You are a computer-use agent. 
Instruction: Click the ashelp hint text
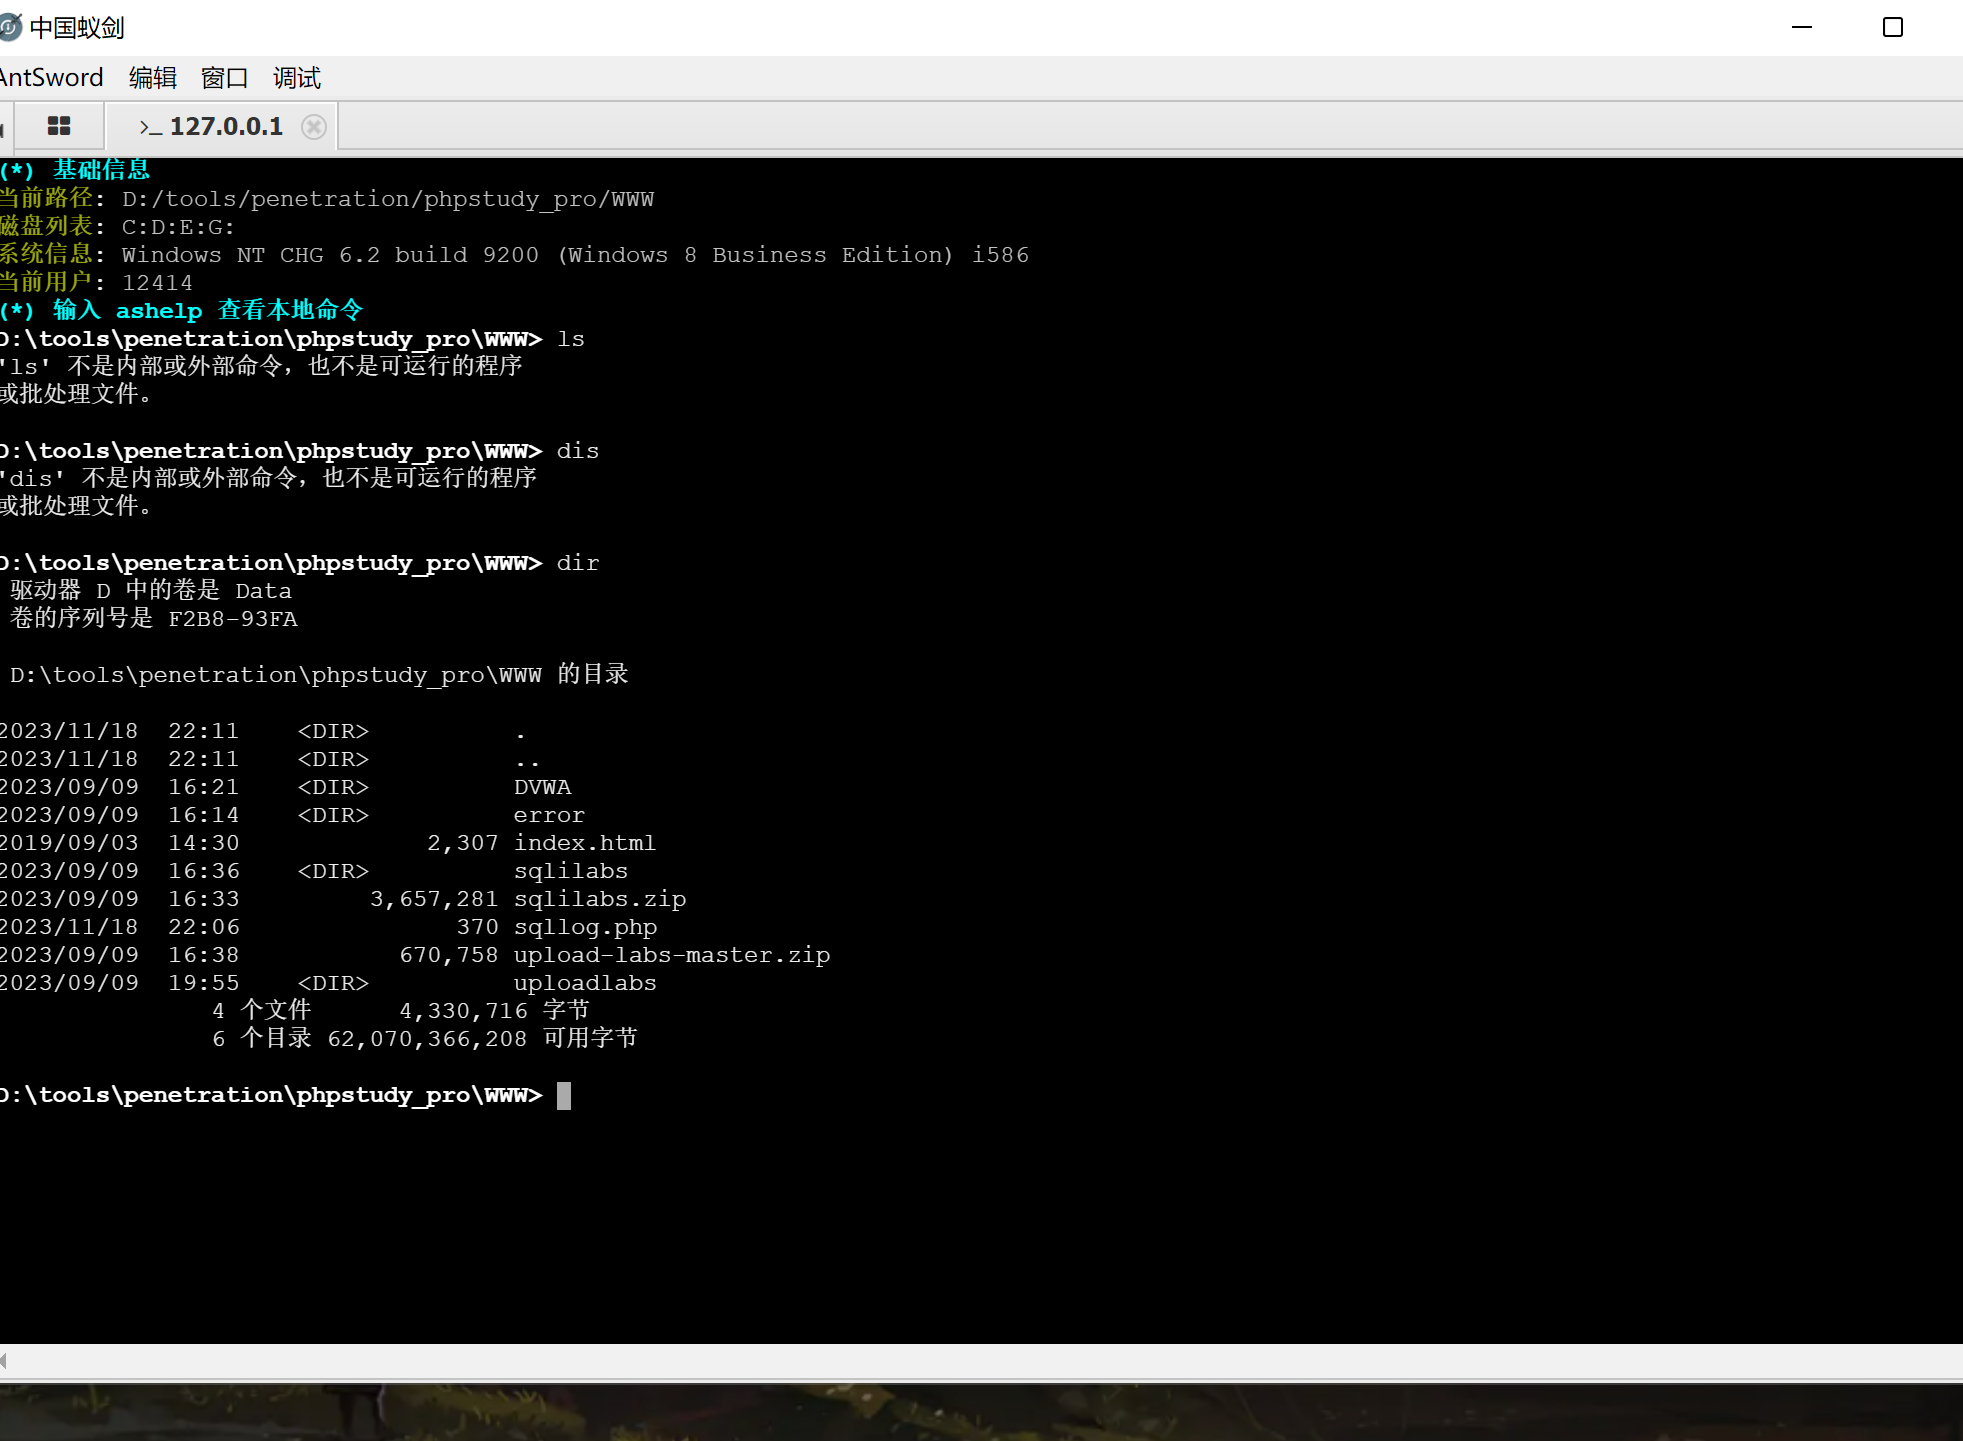coord(159,311)
